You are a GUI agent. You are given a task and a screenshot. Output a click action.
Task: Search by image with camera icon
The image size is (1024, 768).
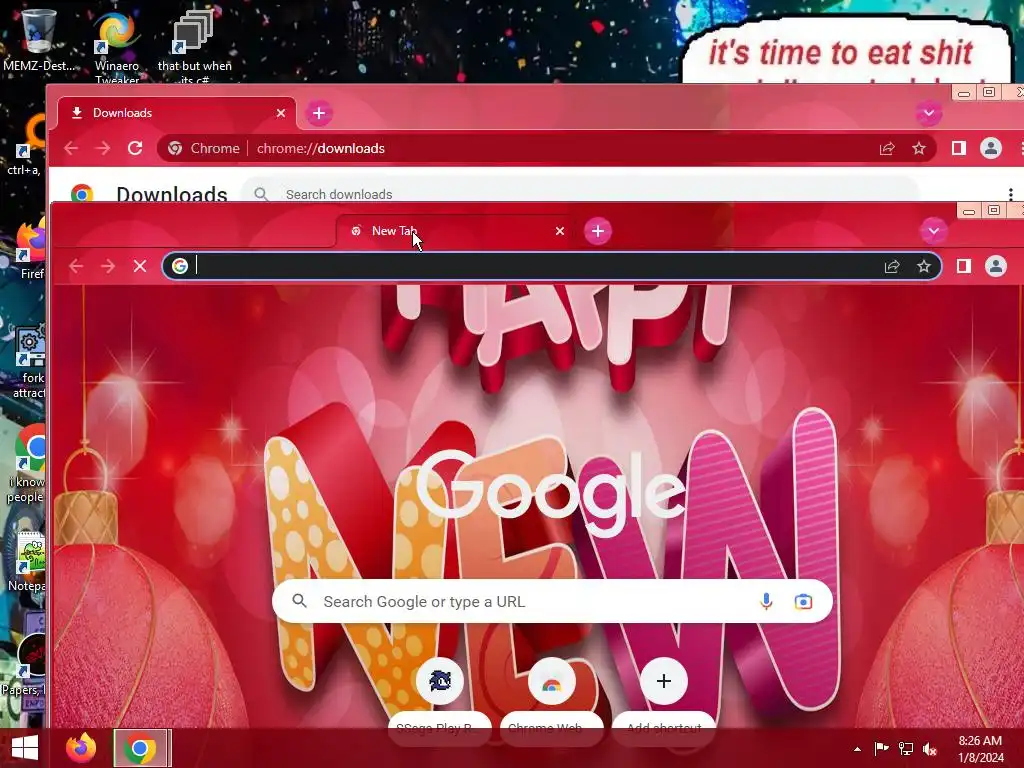tap(803, 601)
